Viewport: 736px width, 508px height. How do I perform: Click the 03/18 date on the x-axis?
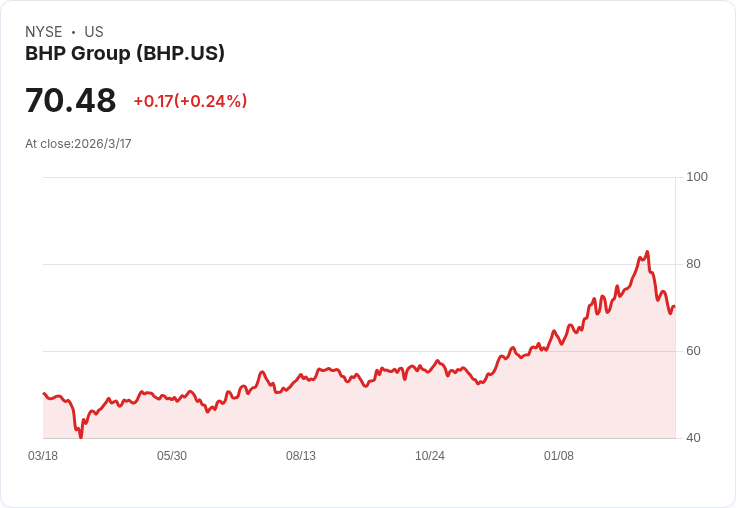pos(43,456)
